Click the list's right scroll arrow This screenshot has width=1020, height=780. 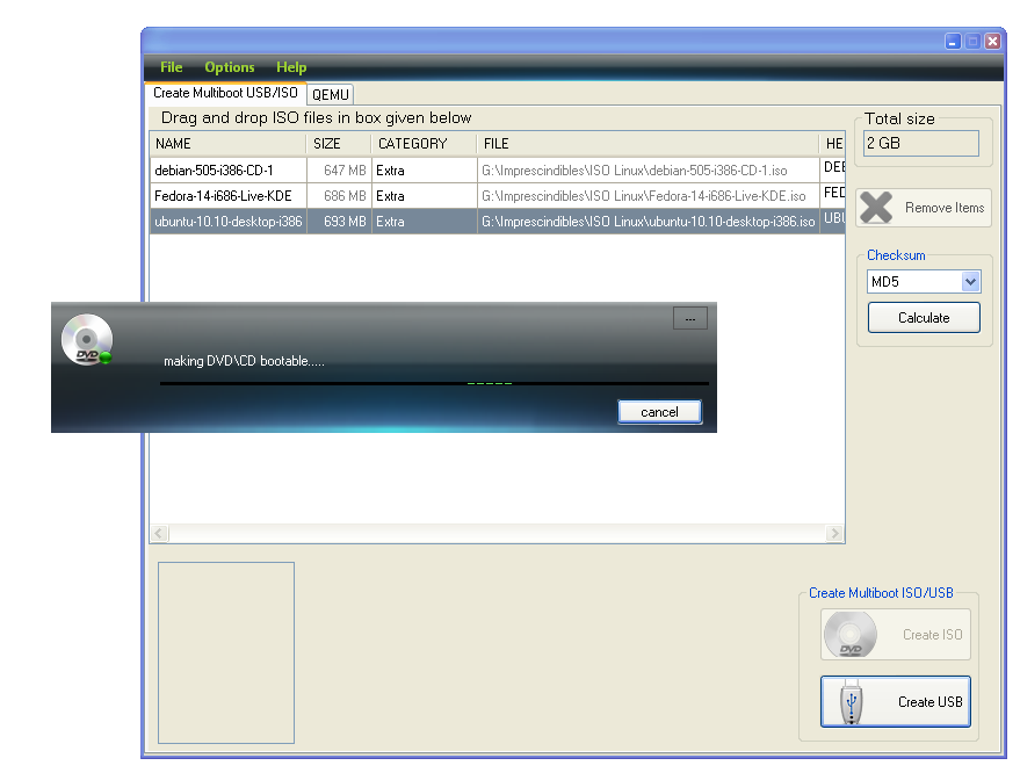click(x=835, y=533)
